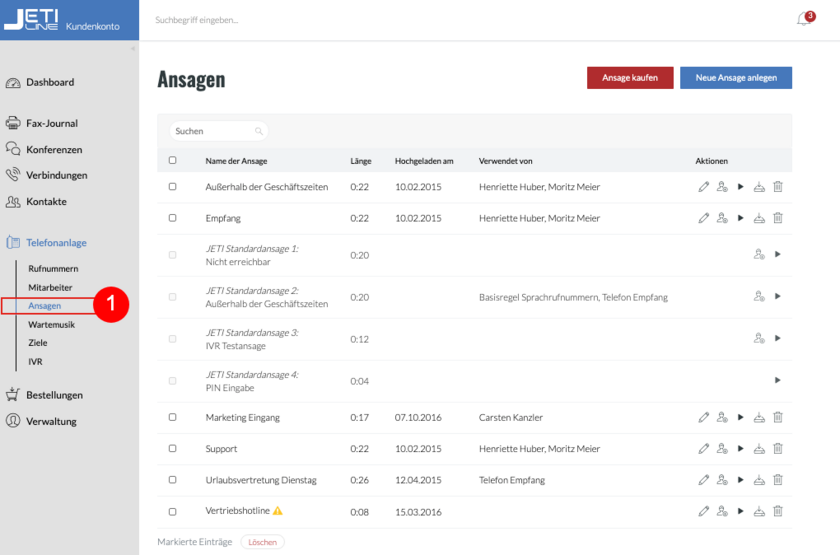
Task: Play the Marketing Eingang announcement
Action: tap(741, 417)
